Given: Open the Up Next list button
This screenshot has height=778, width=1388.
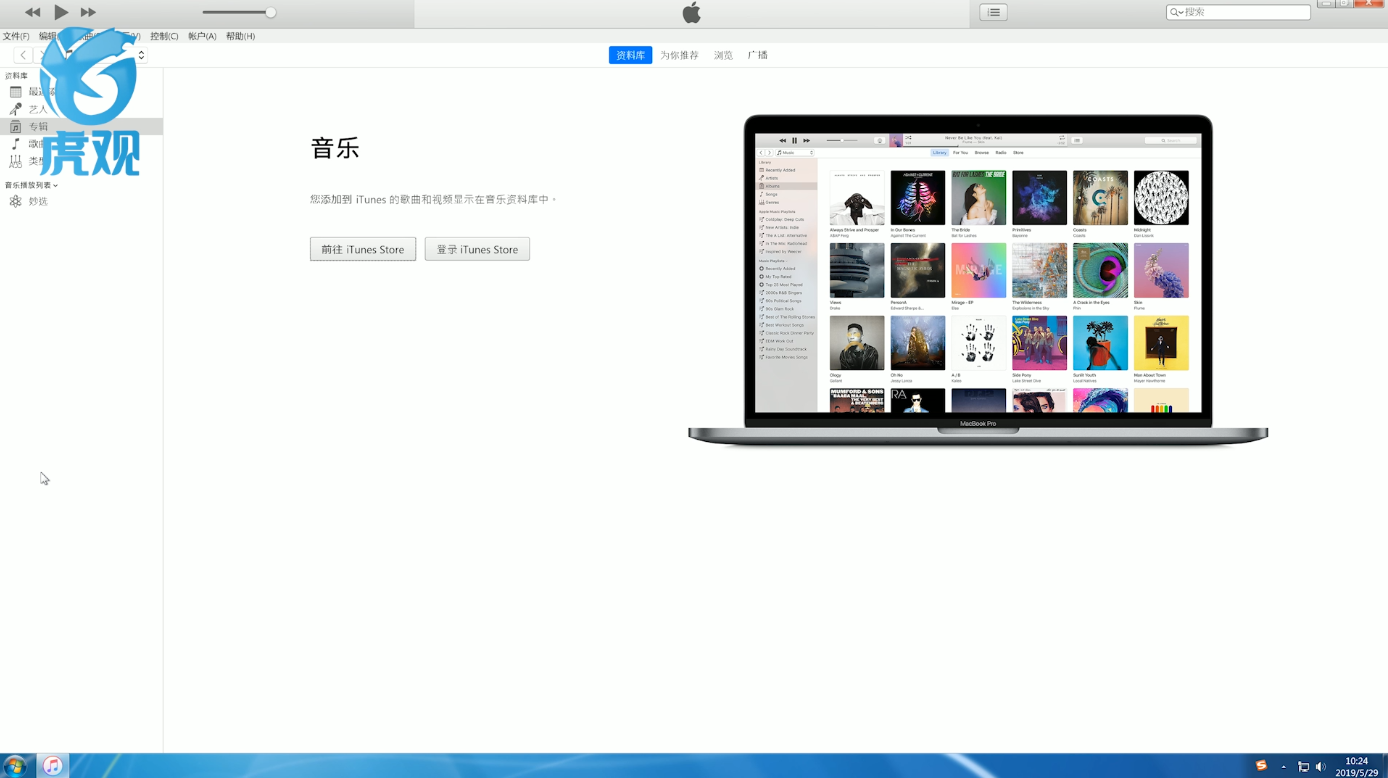Looking at the screenshot, I should pos(993,12).
